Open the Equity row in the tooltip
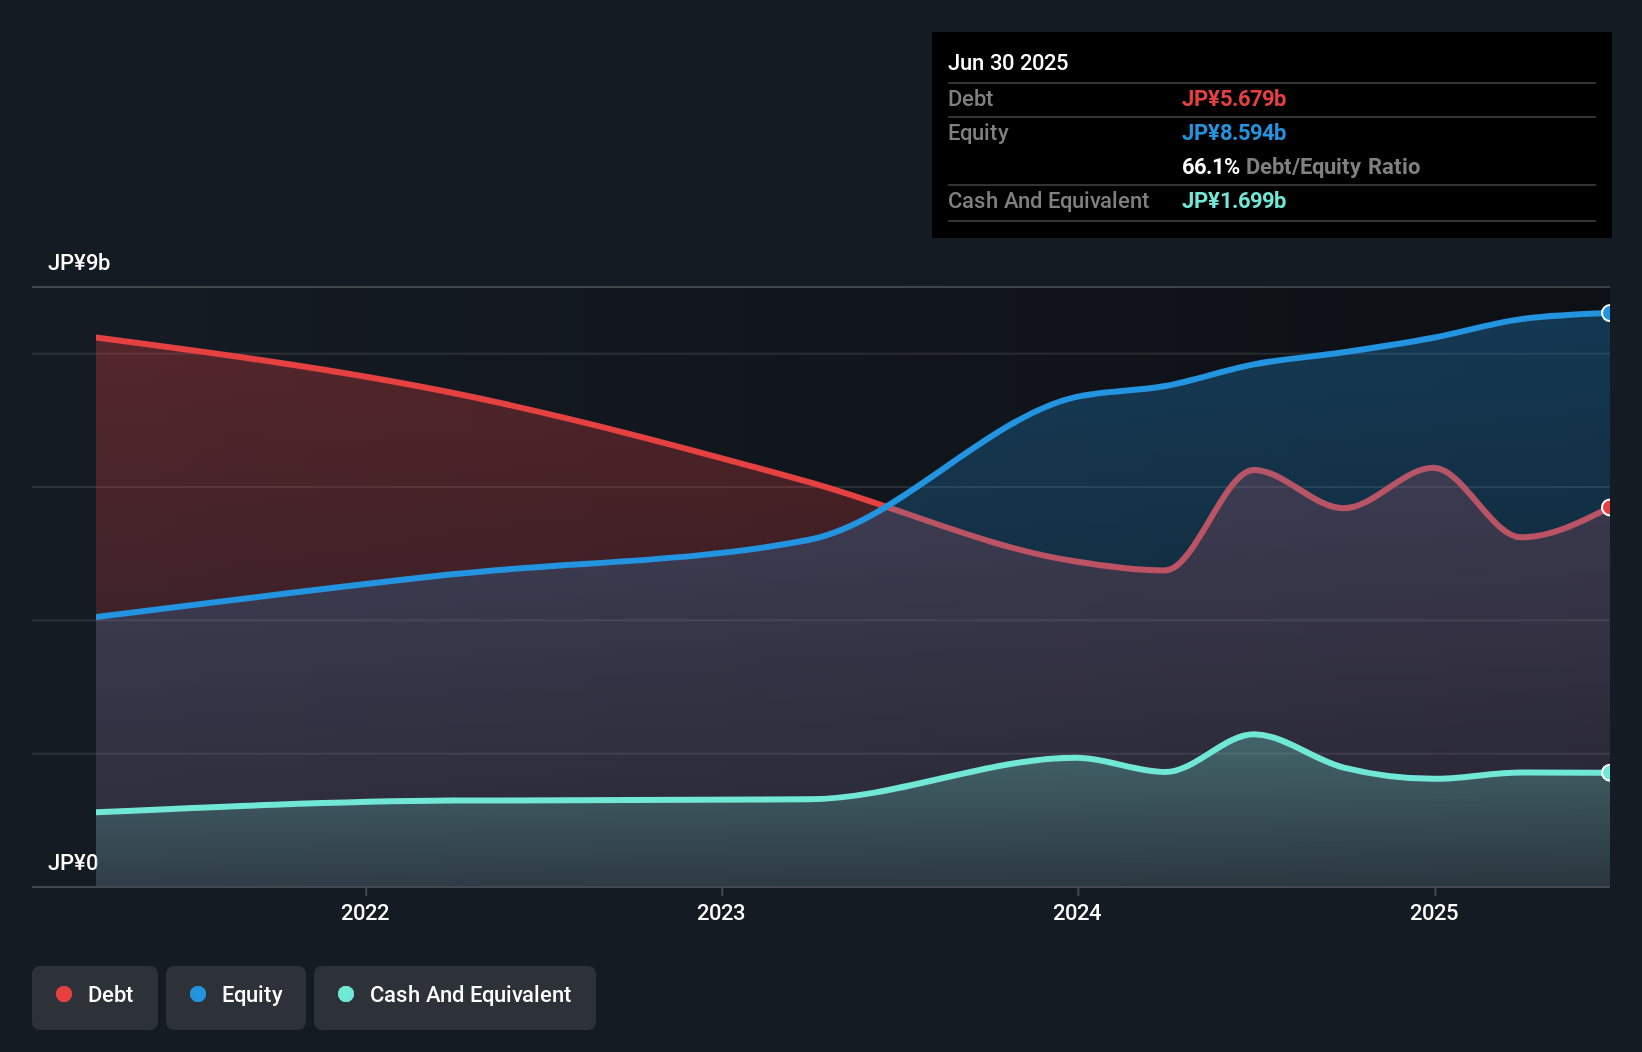Image resolution: width=1642 pixels, height=1052 pixels. 977,132
